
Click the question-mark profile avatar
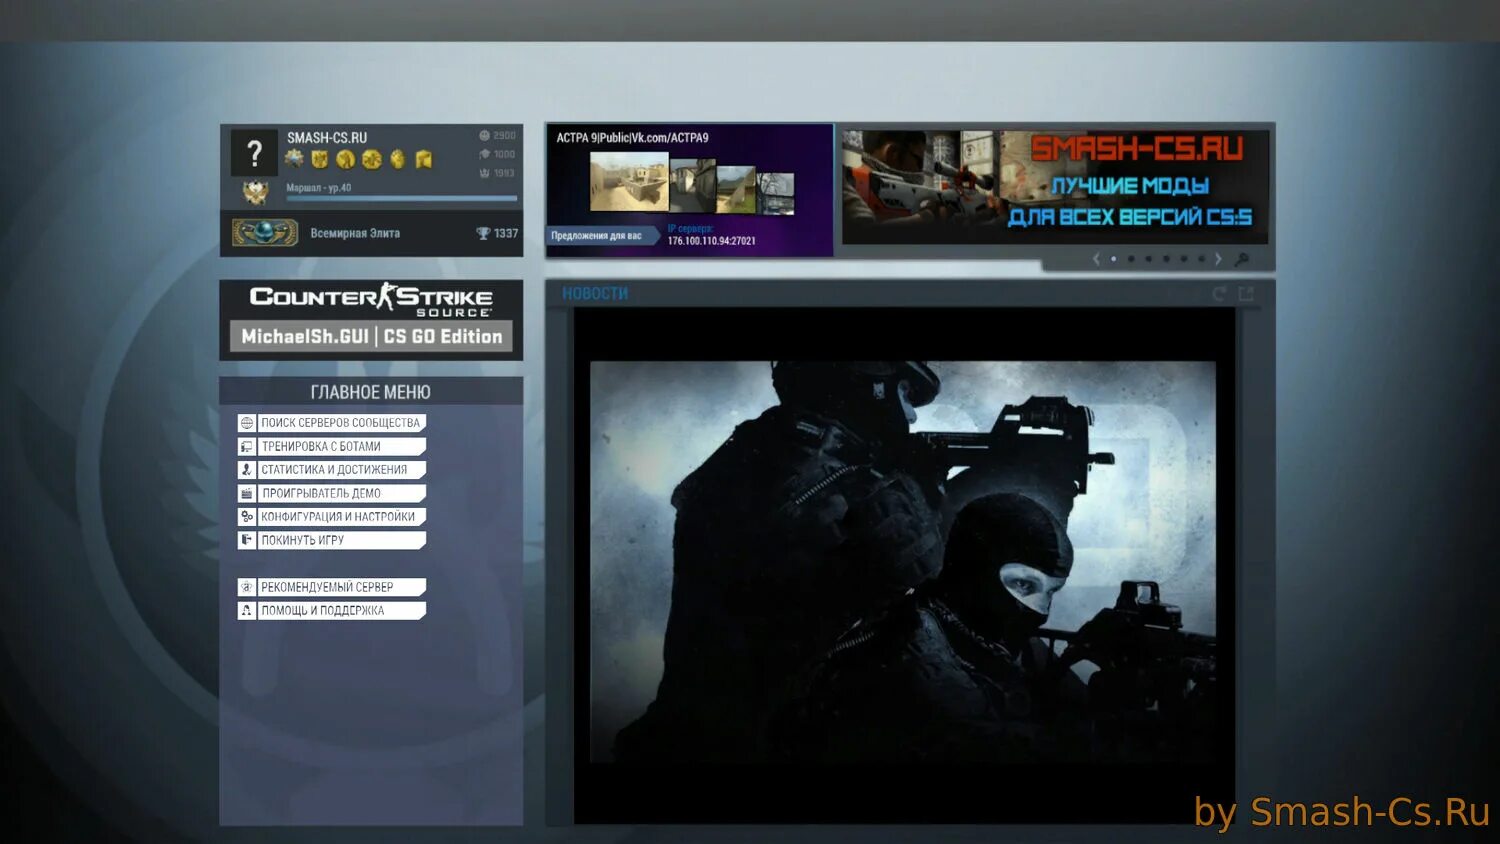254,152
